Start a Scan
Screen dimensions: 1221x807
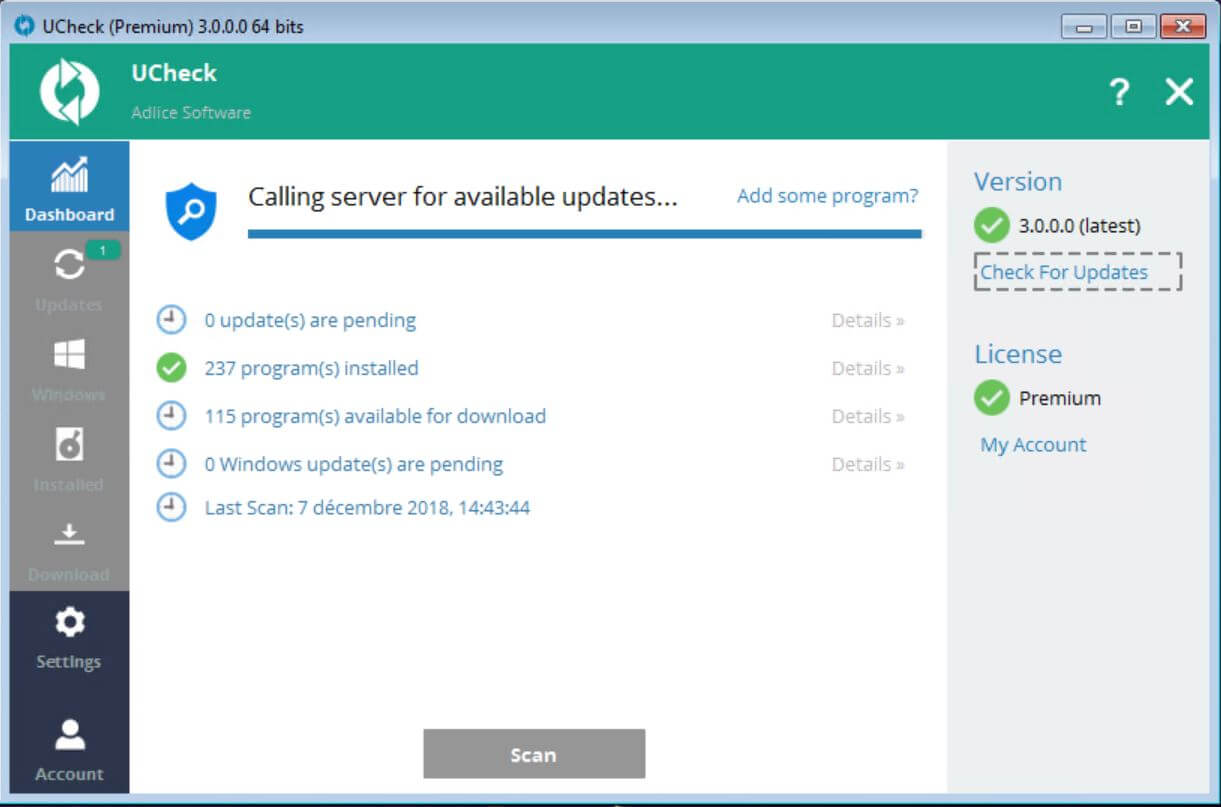pyautogui.click(x=533, y=754)
